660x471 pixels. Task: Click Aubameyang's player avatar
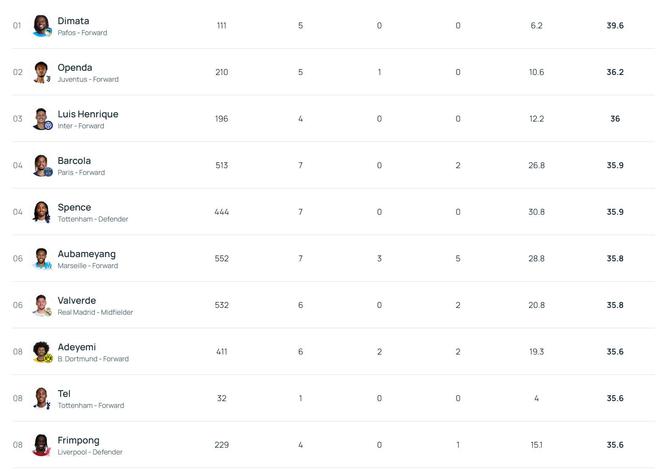click(41, 258)
